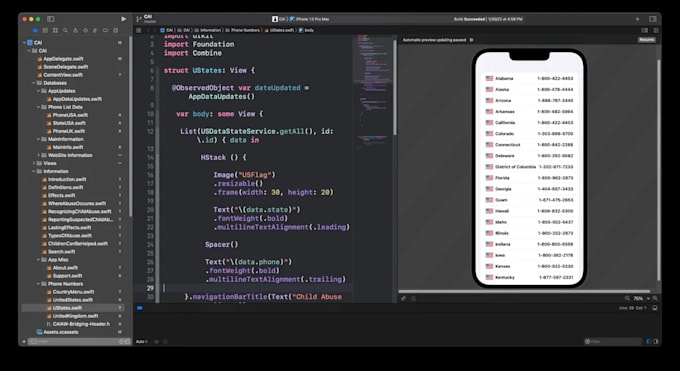Click the preview device settings icon
Image resolution: width=680 pixels, height=371 pixels.
tap(413, 299)
